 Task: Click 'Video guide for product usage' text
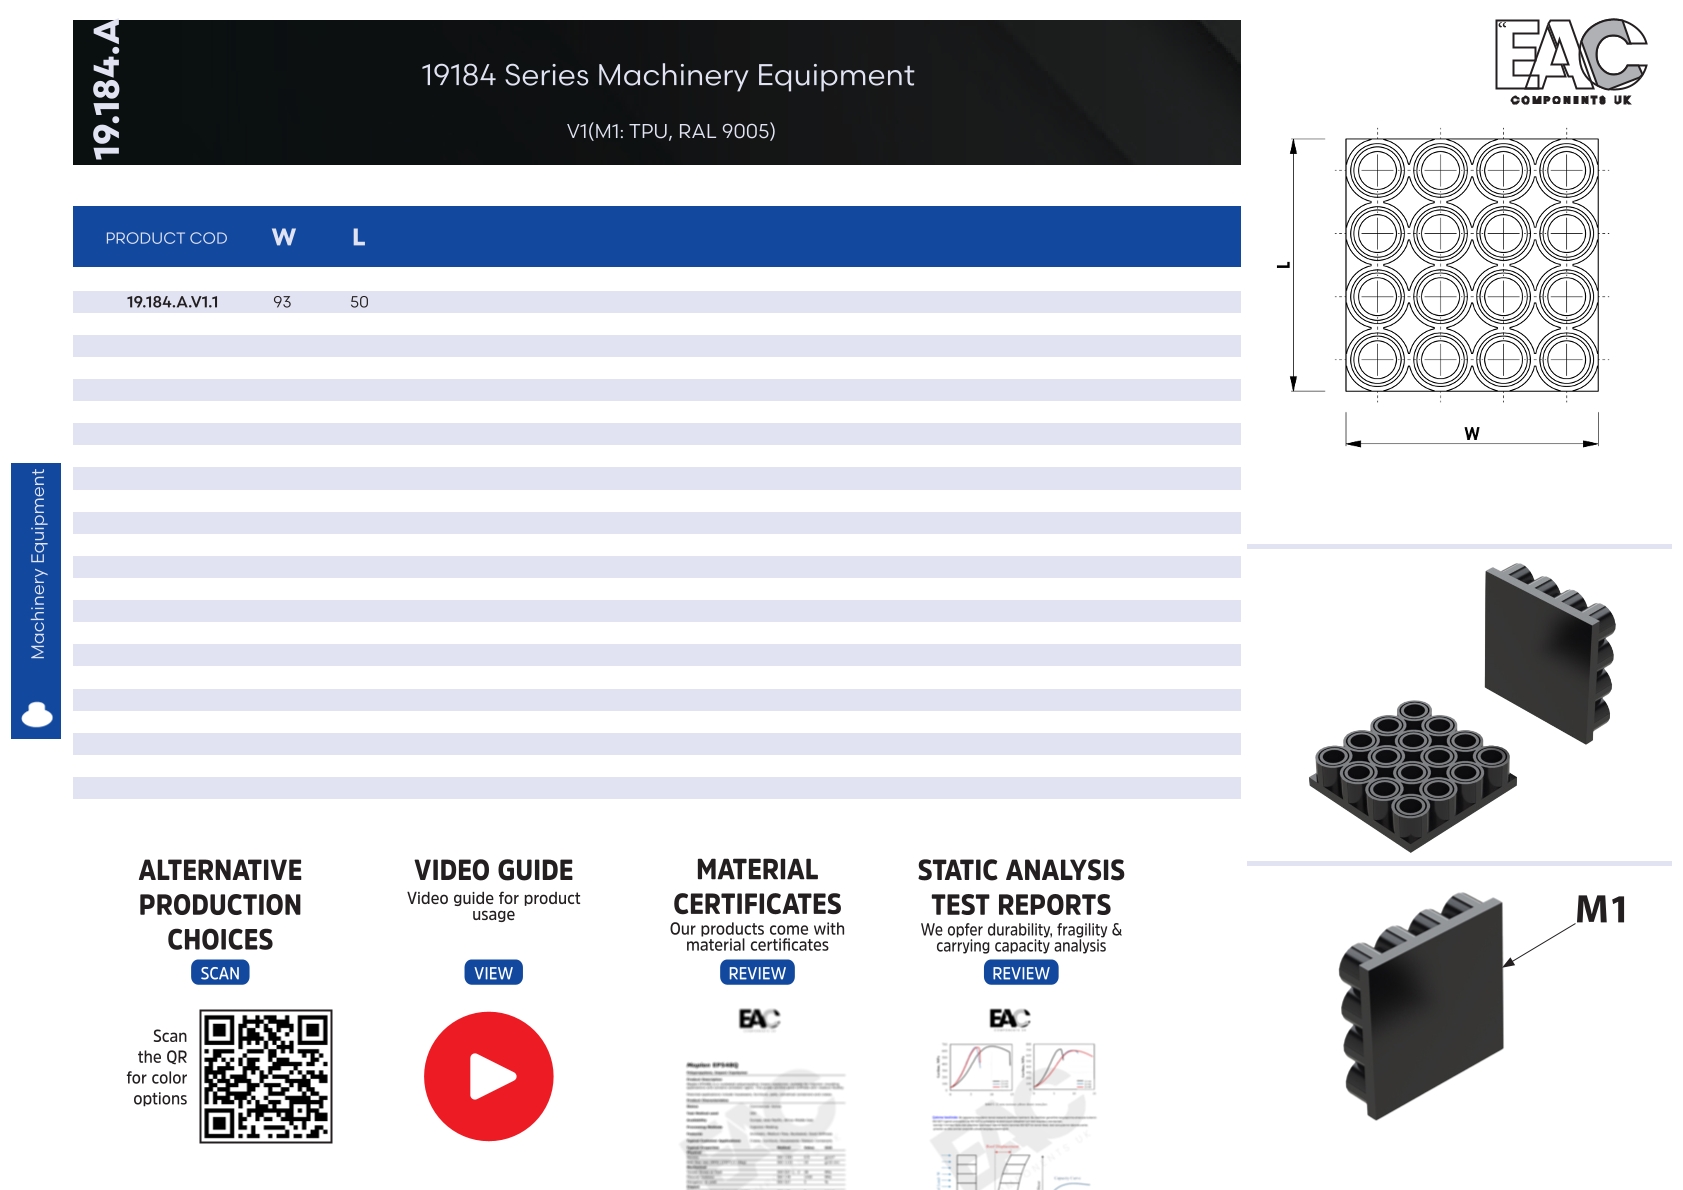coord(493,906)
